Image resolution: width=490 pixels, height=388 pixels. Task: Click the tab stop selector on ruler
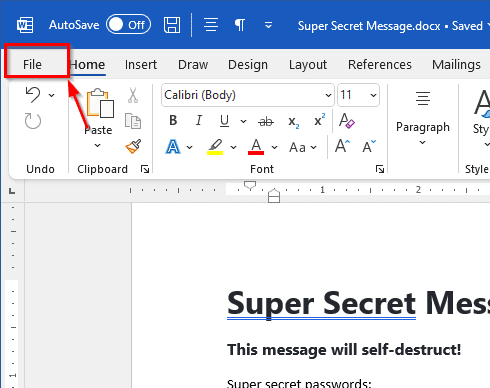(12, 191)
